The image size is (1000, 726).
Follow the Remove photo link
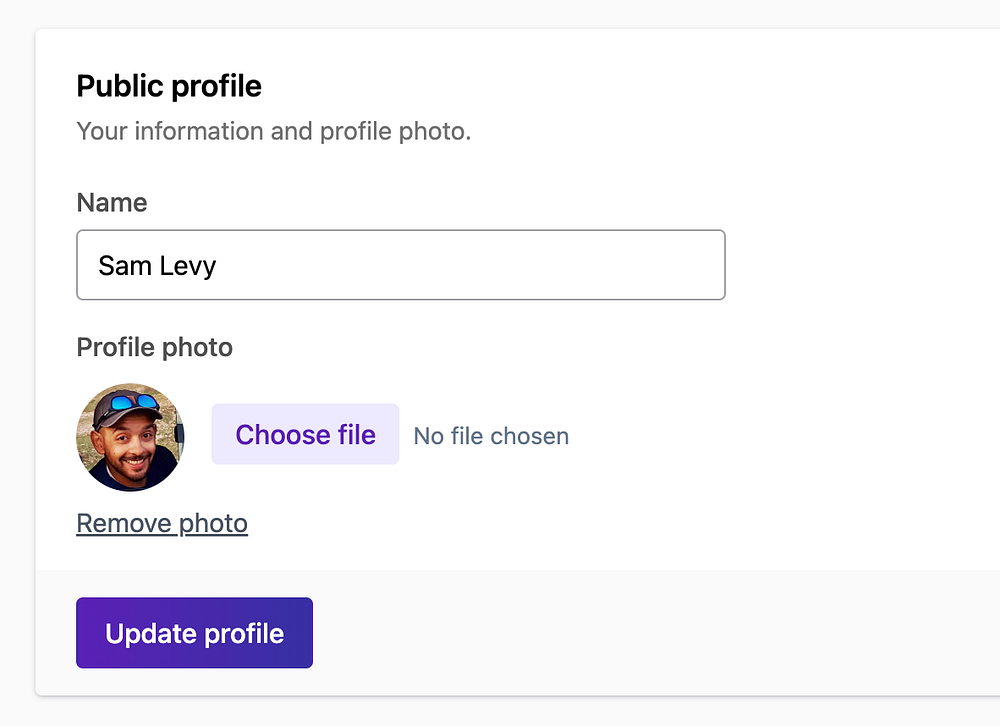tap(162, 523)
